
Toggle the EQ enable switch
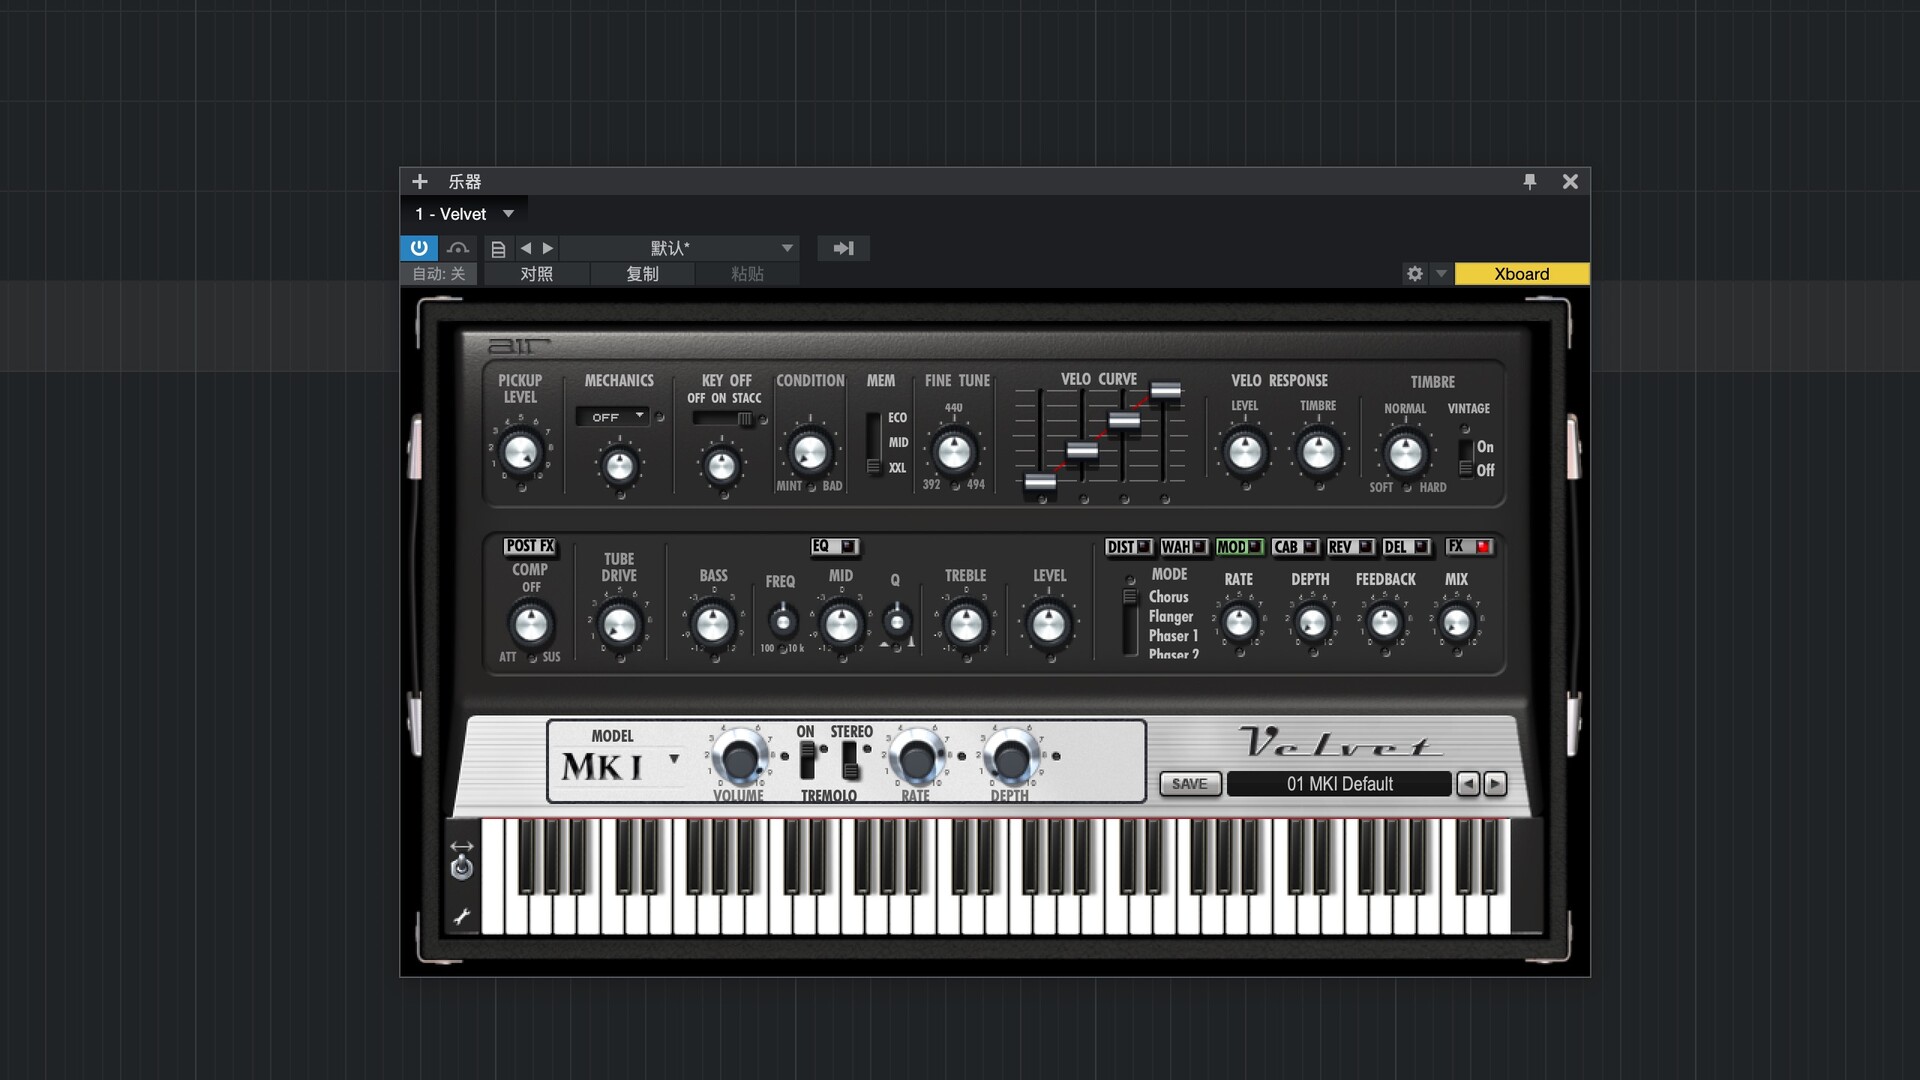click(x=847, y=546)
